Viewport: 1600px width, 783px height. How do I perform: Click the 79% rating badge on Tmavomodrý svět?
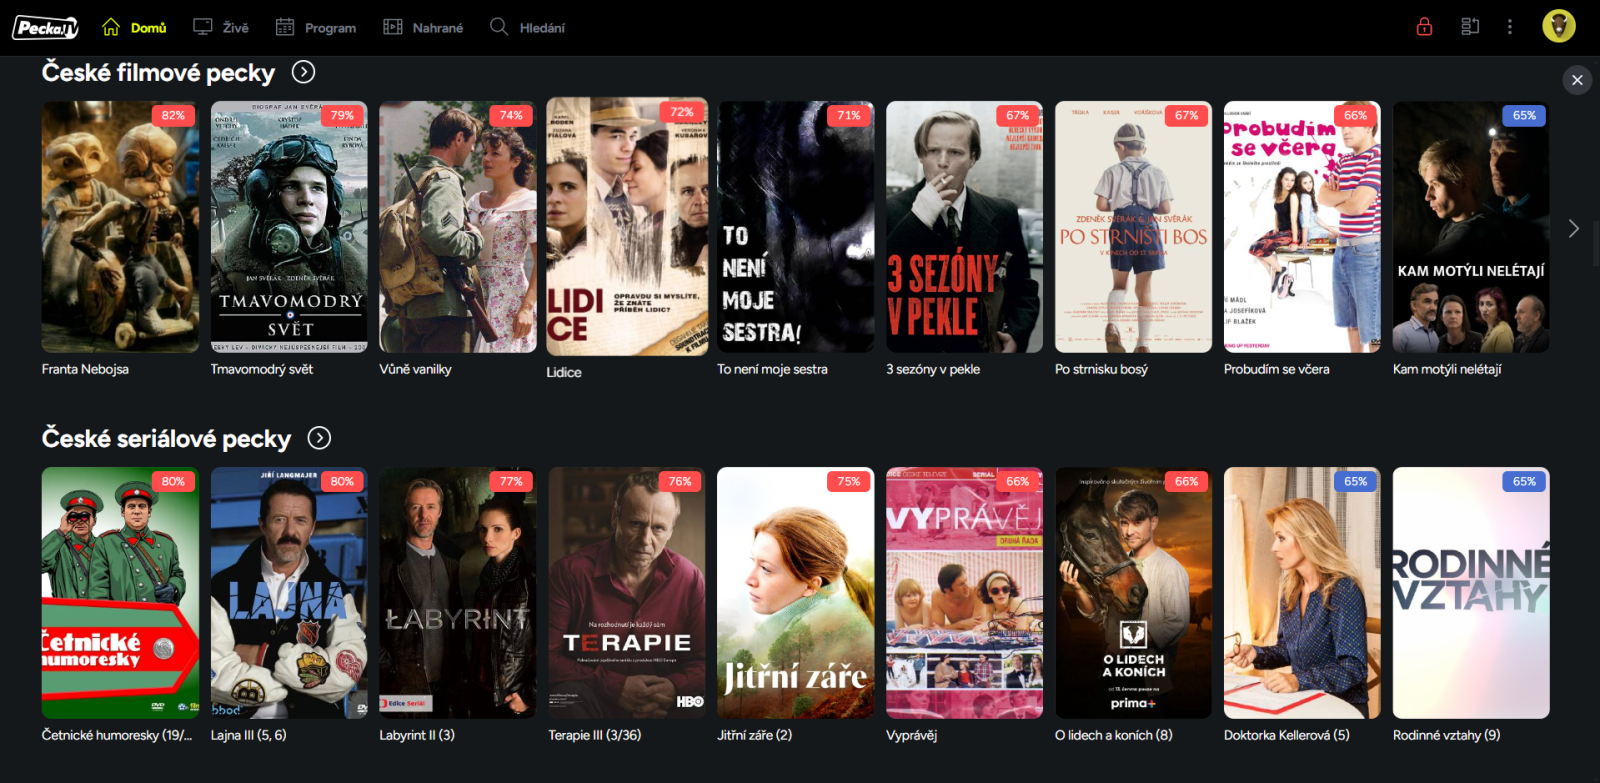coord(342,115)
